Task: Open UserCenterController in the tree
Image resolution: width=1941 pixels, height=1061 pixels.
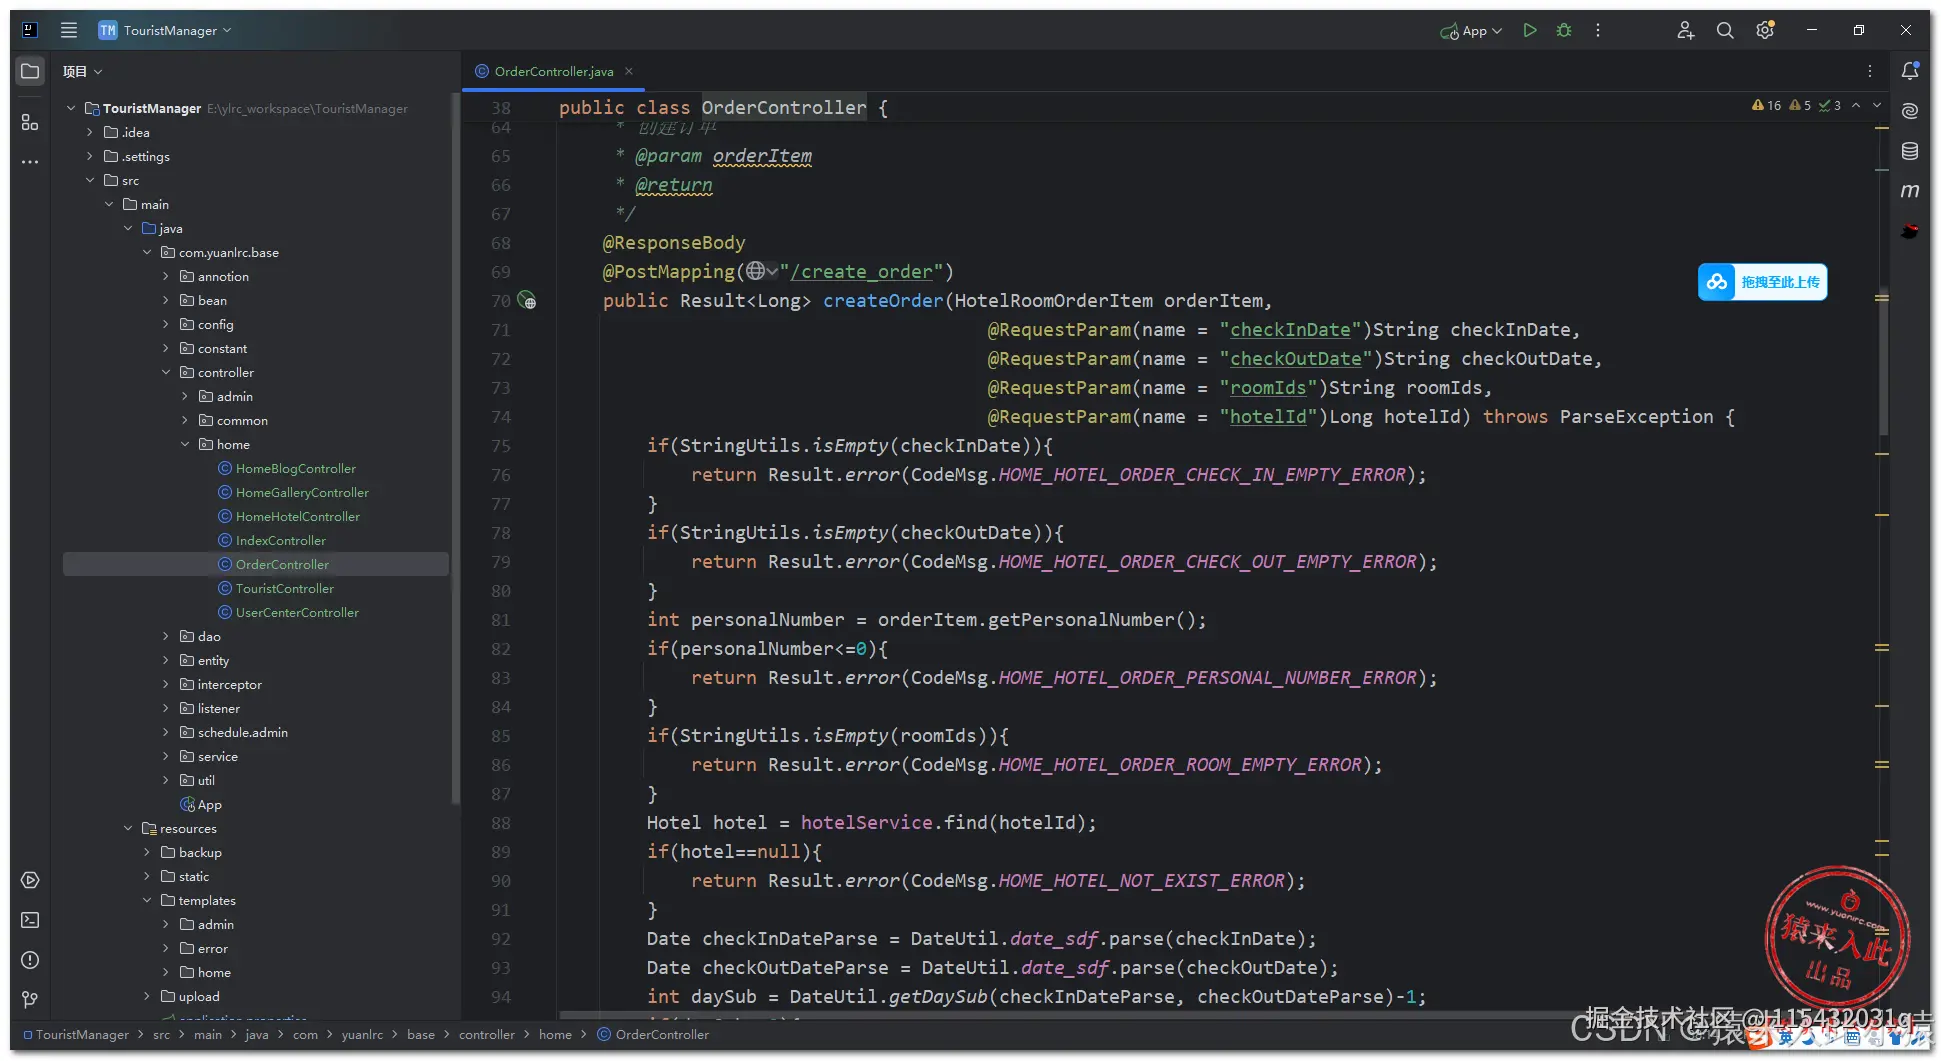Action: click(297, 612)
